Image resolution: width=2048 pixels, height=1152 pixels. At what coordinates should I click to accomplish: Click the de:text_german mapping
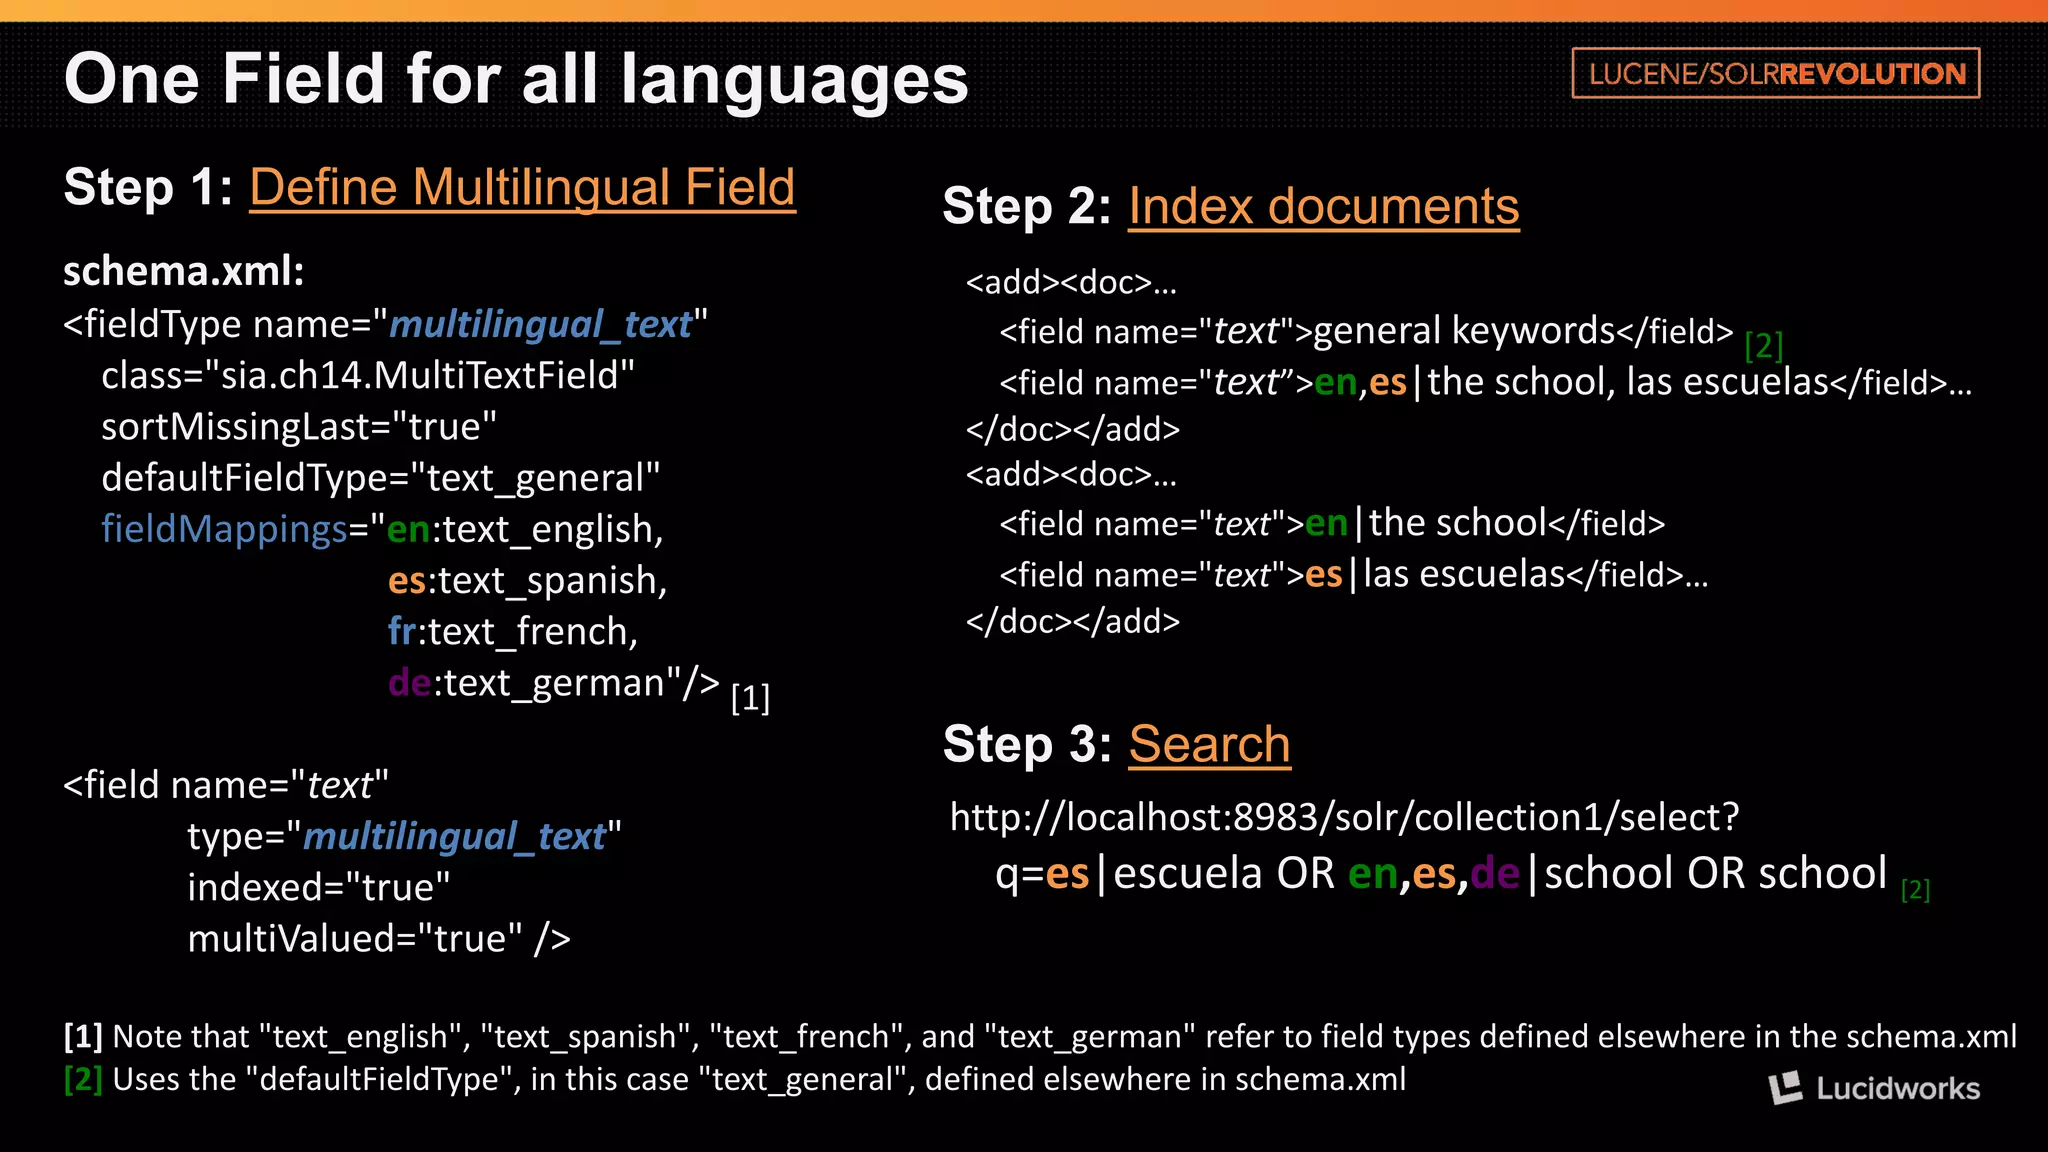[554, 683]
